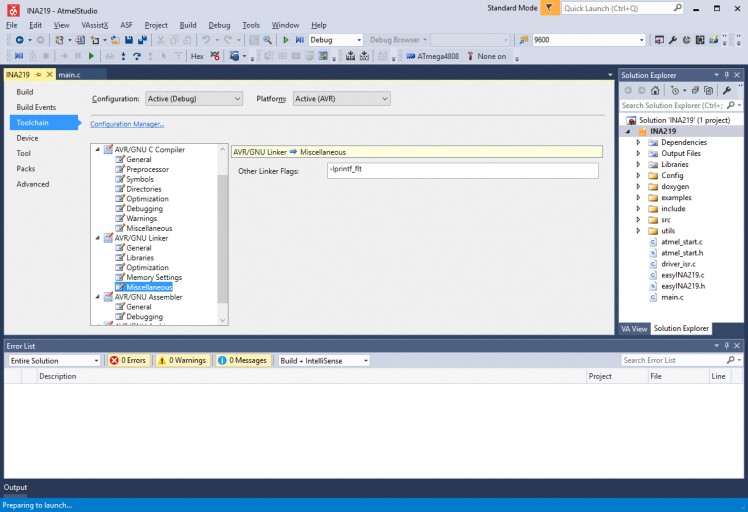Select the Device settings page
The image size is (748, 512).
27,138
